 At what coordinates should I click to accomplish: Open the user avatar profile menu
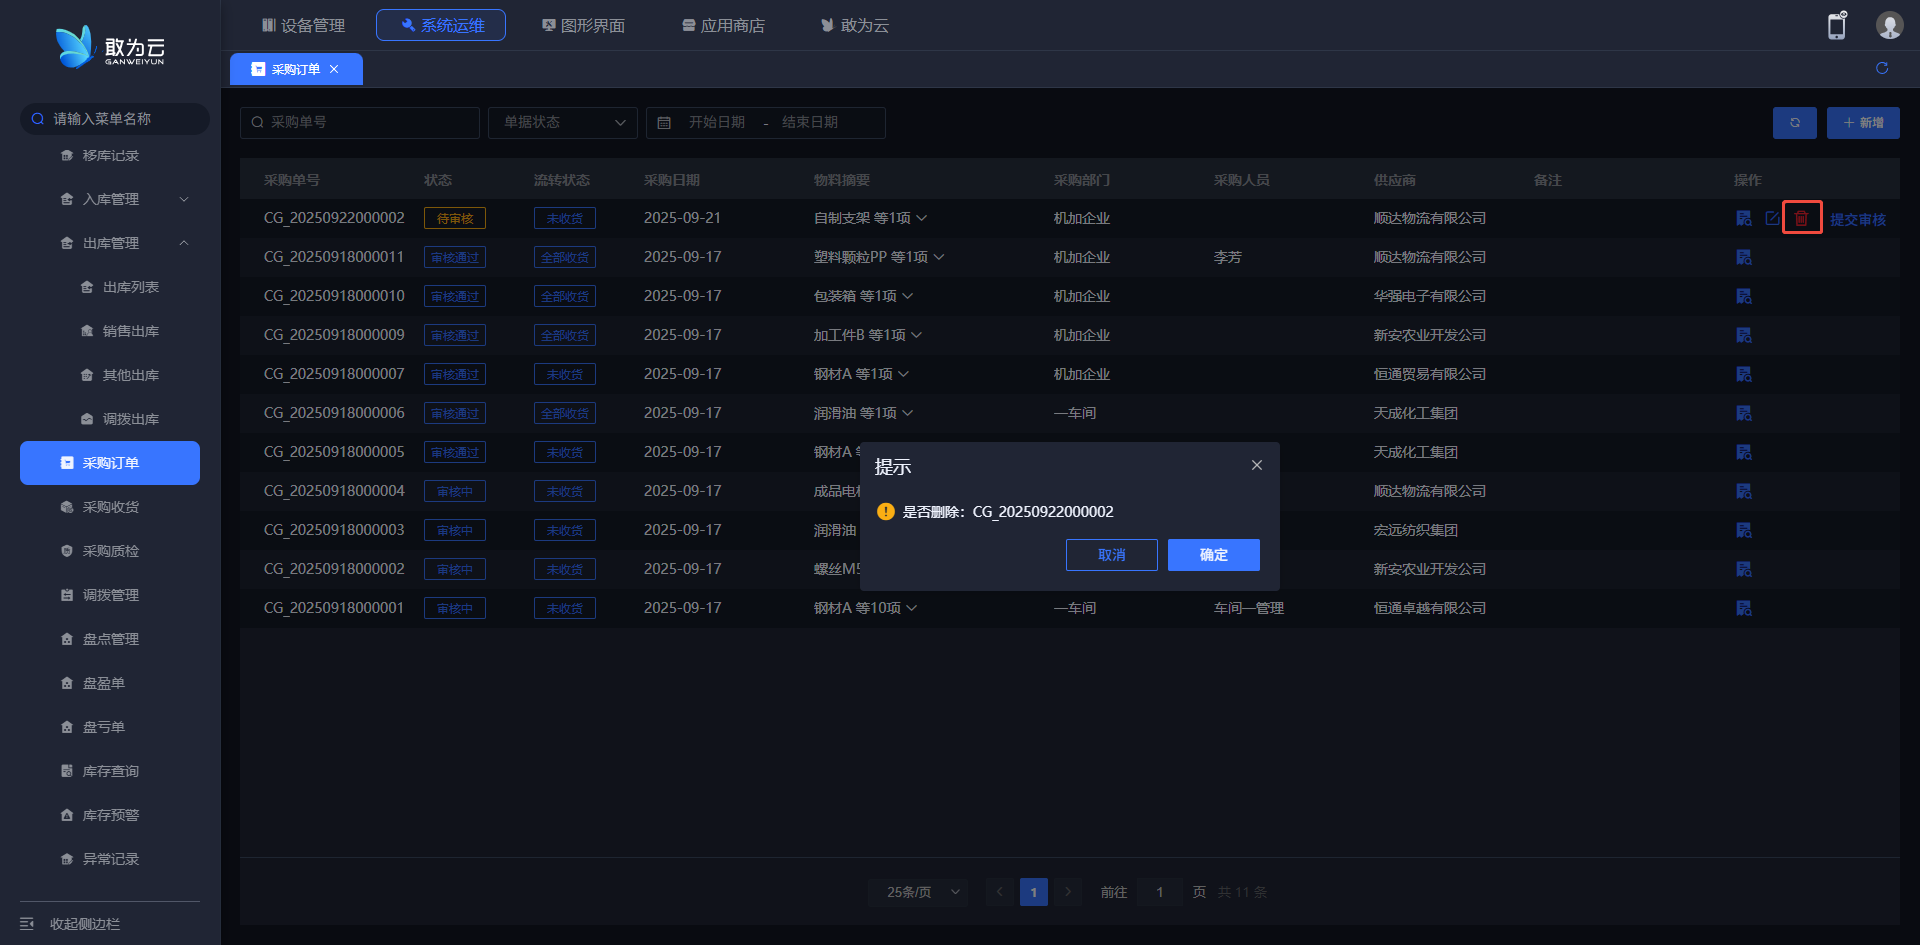1888,26
